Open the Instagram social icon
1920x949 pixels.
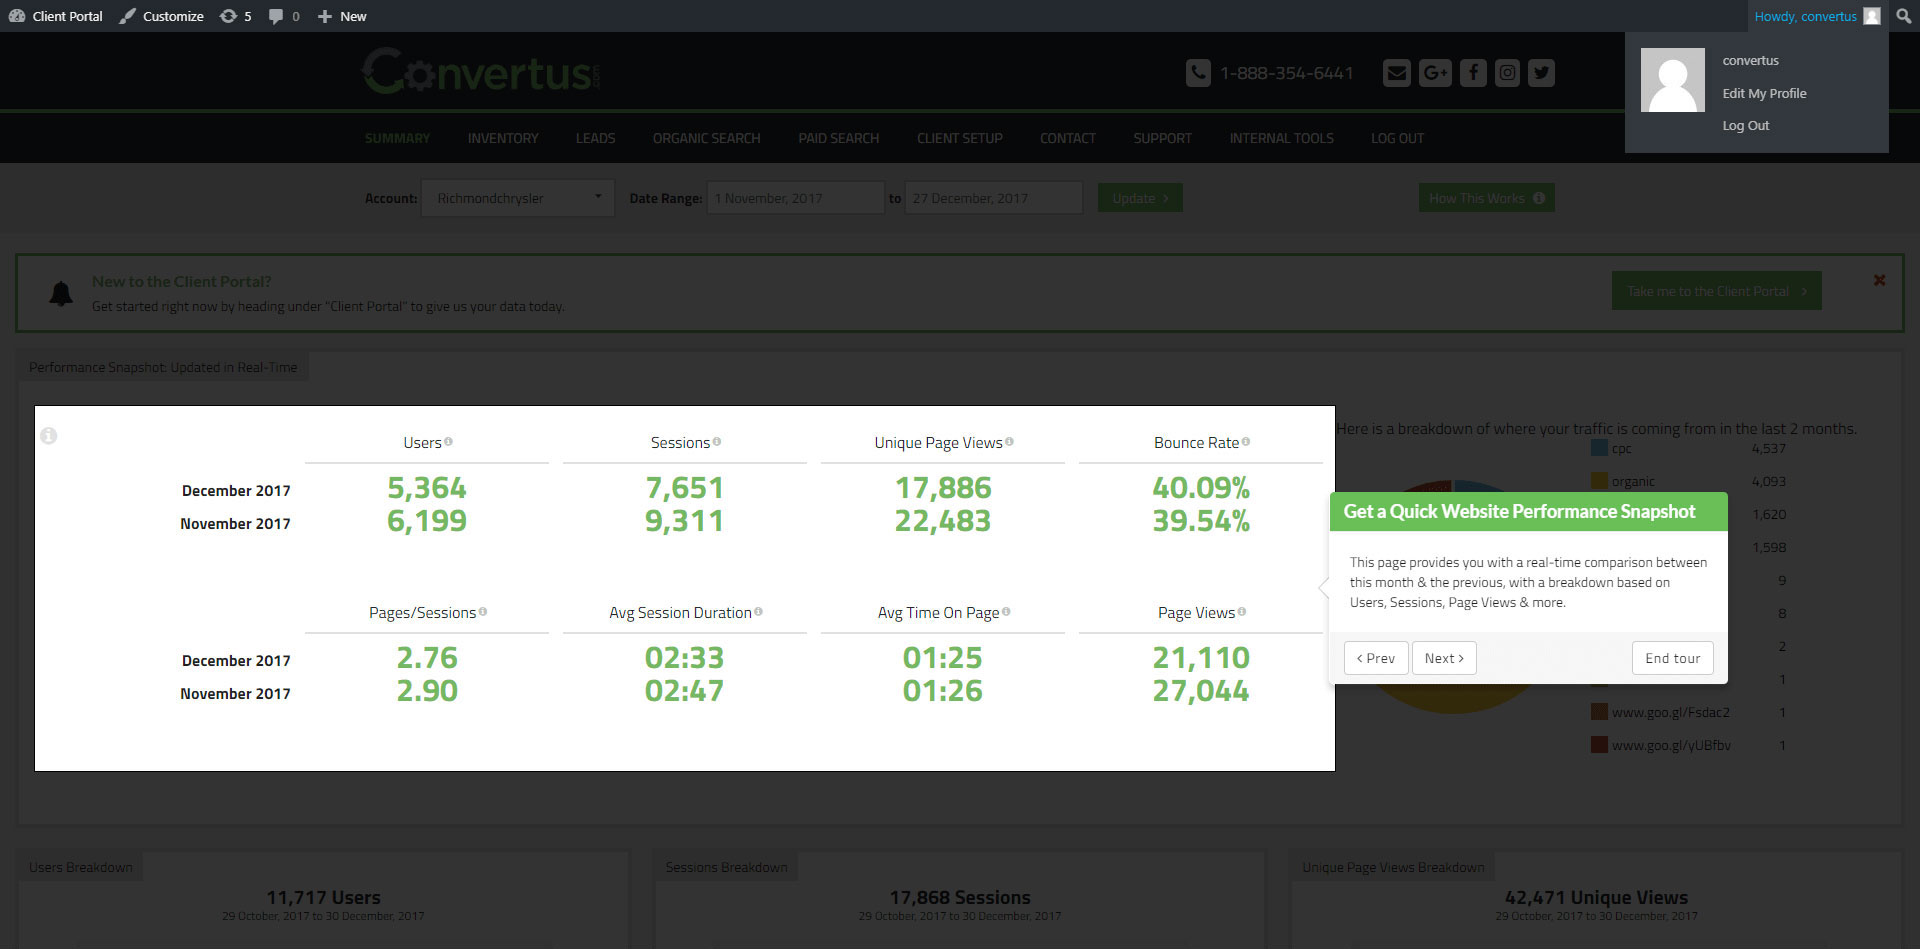[1508, 73]
